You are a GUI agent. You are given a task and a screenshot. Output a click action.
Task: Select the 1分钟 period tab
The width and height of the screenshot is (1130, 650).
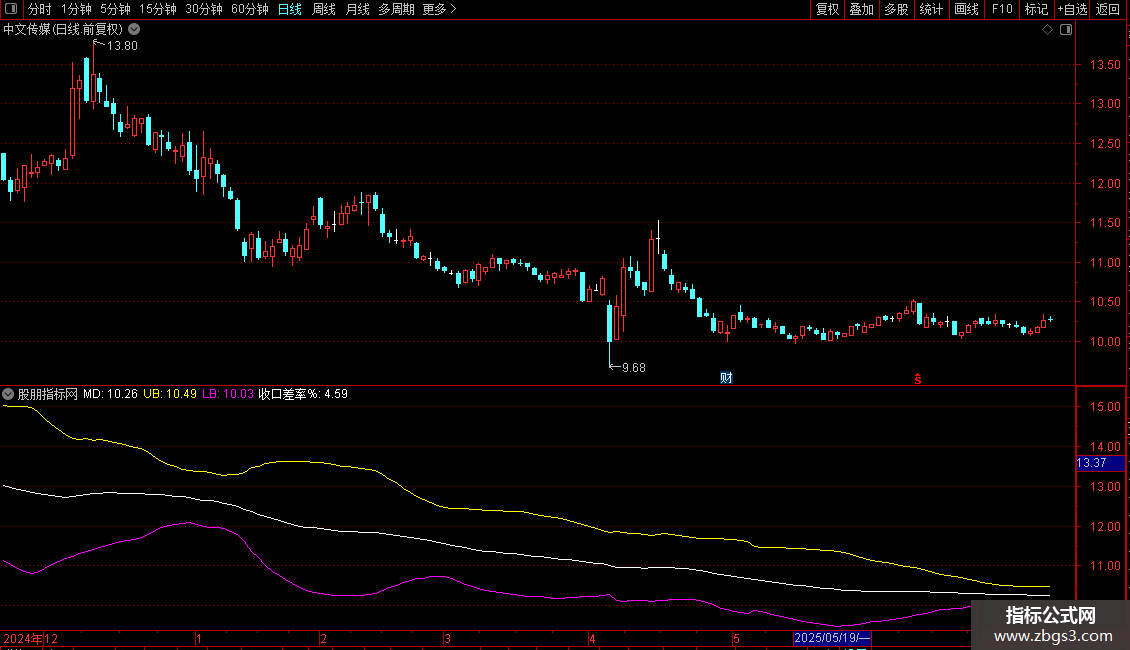(x=76, y=9)
